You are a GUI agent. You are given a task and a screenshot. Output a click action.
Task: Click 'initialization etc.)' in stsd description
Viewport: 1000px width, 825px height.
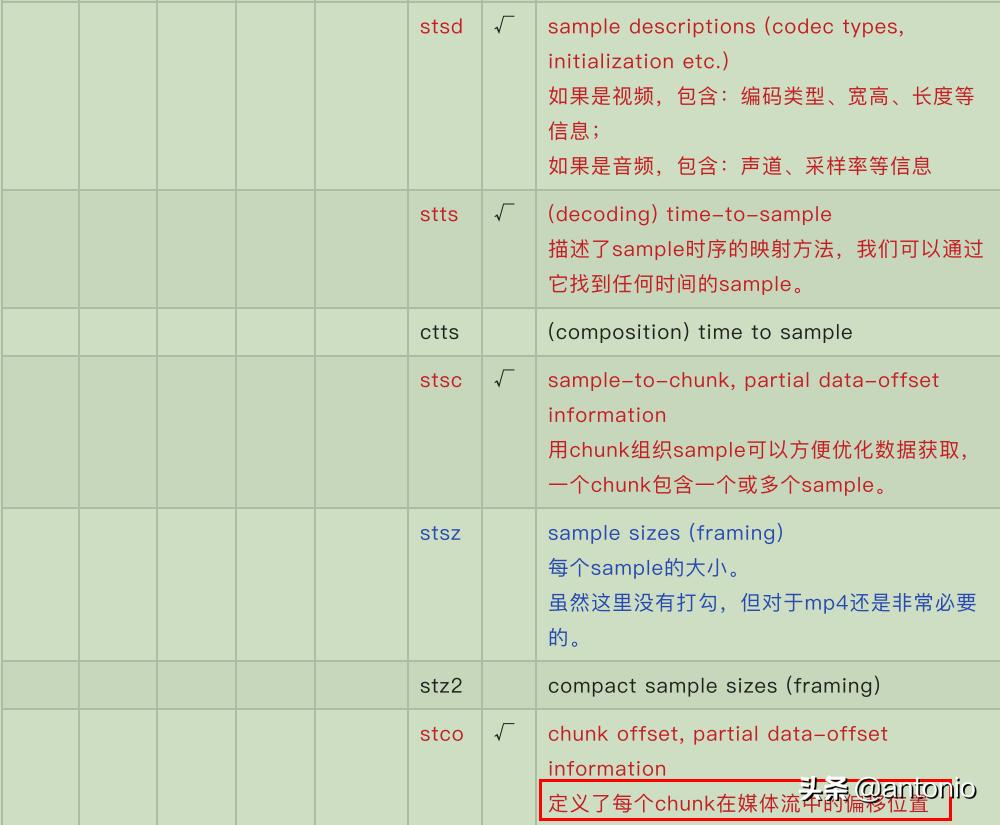tap(638, 61)
